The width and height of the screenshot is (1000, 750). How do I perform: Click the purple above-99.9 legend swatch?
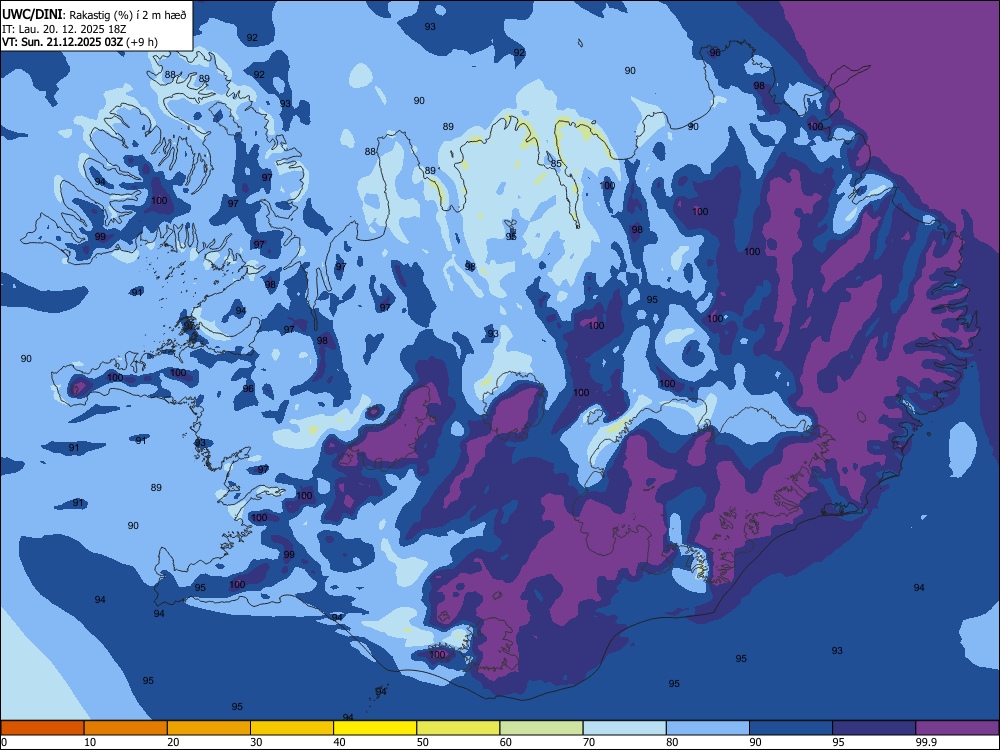957,728
